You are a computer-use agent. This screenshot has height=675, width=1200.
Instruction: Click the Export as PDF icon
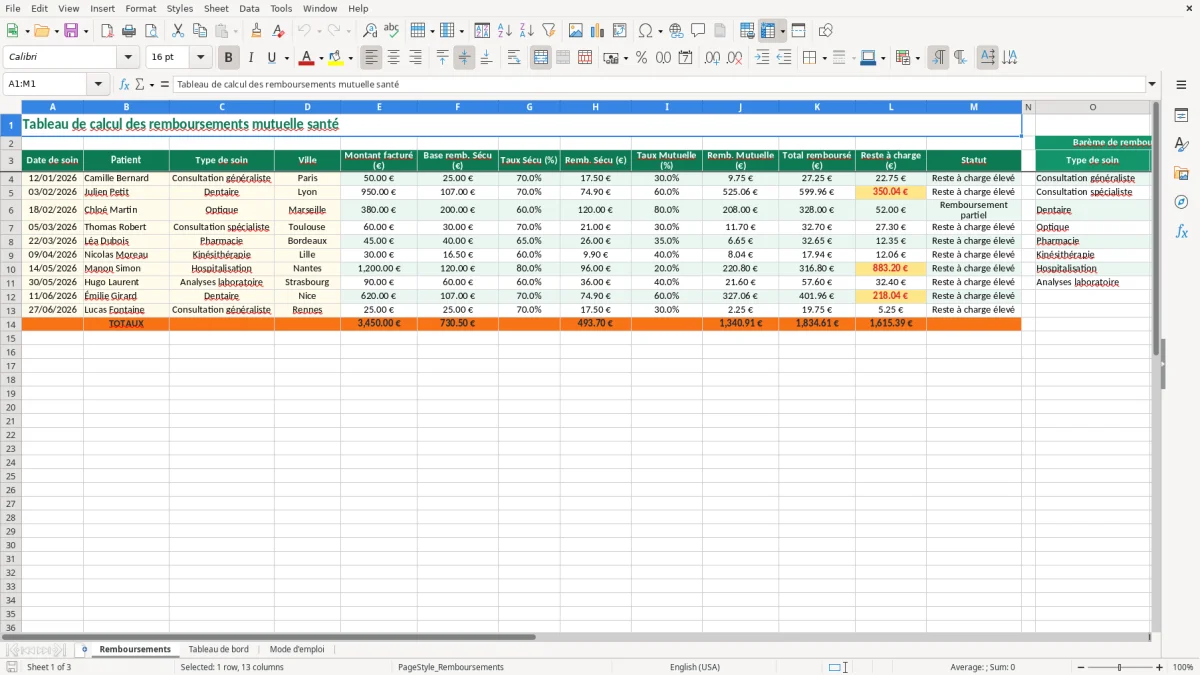[107, 31]
